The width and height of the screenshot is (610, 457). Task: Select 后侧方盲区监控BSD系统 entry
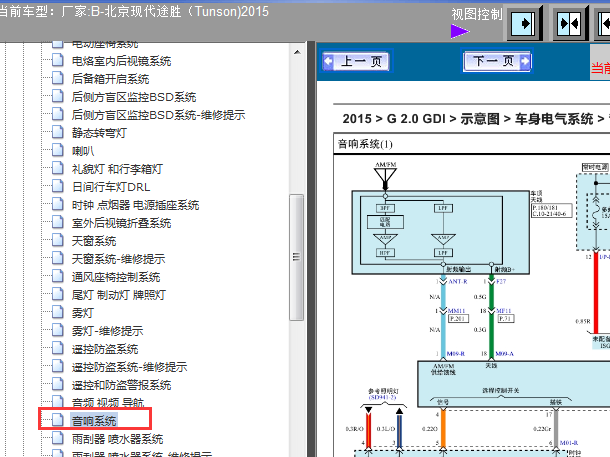coord(134,97)
